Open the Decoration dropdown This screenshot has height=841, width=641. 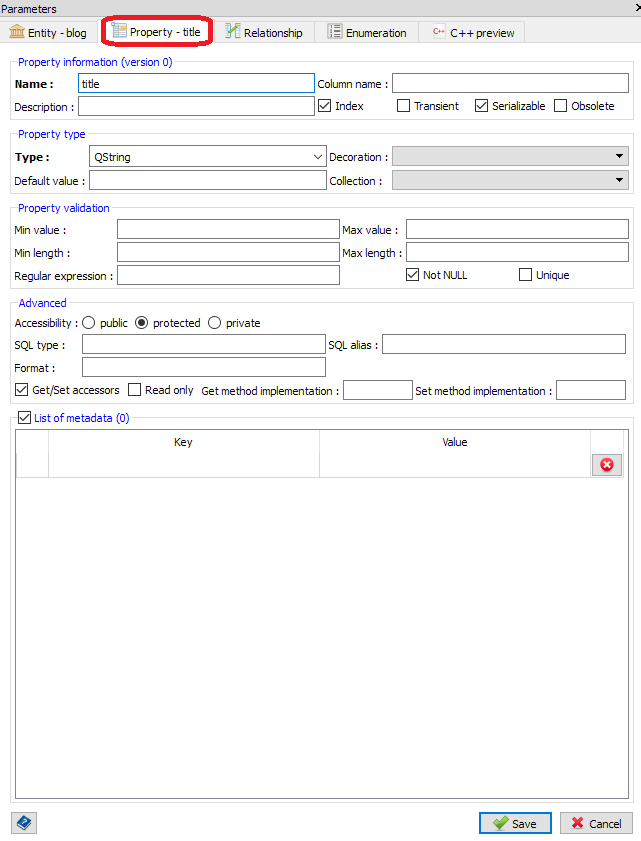coord(510,156)
